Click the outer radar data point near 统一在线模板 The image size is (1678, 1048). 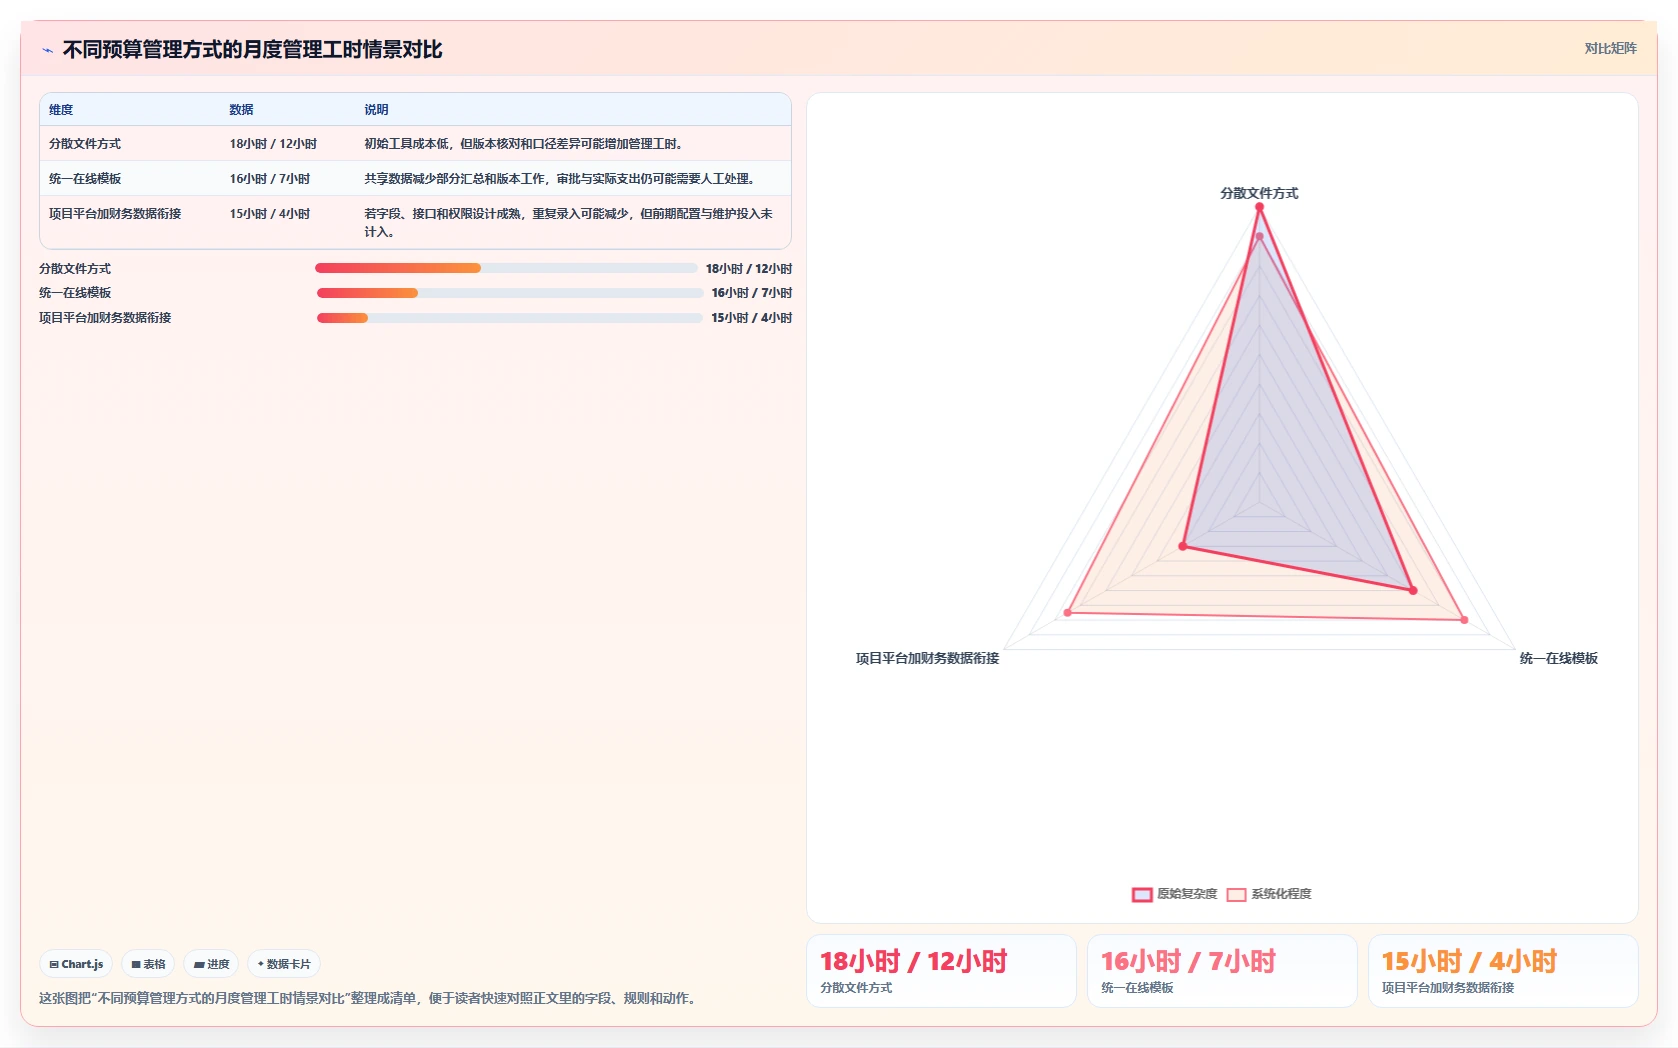pos(1464,620)
